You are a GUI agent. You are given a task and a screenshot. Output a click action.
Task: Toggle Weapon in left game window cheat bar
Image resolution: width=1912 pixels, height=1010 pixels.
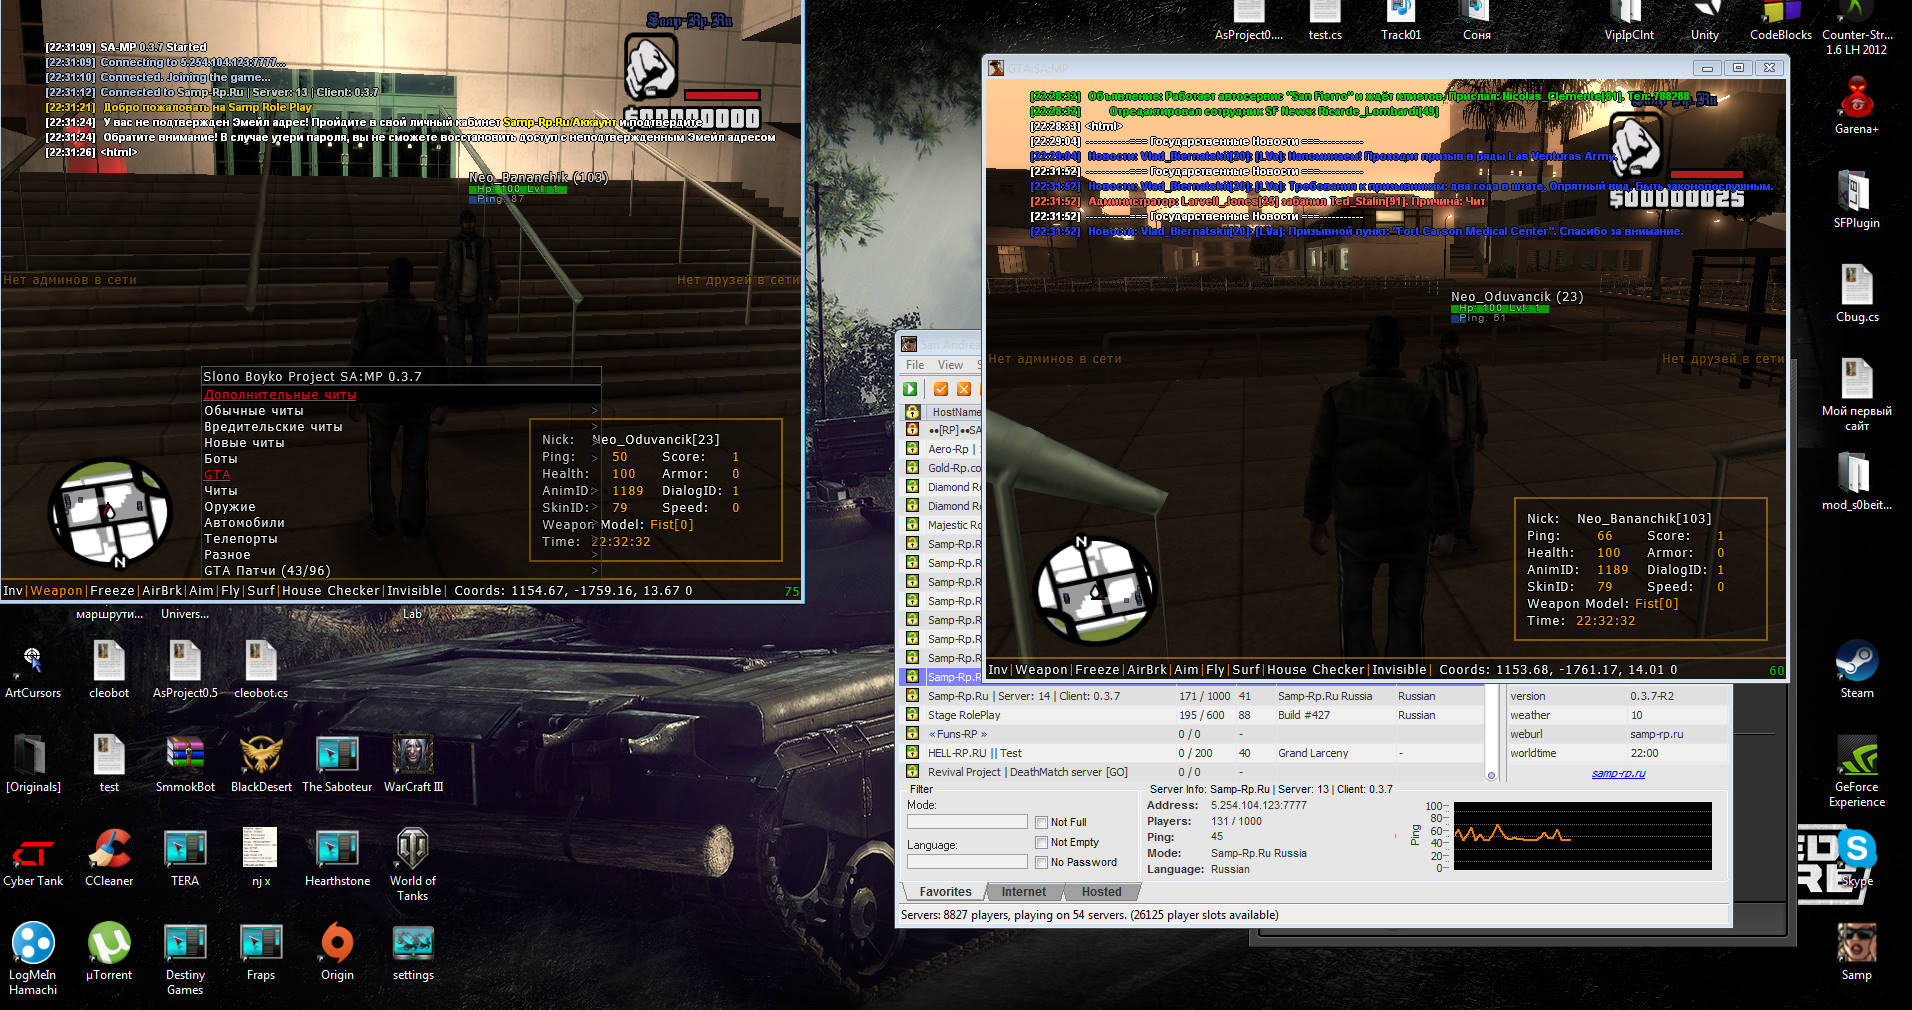click(57, 591)
